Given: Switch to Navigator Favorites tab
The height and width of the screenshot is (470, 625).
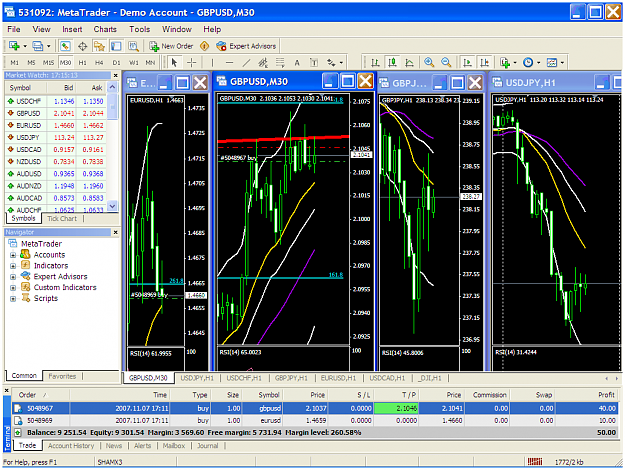Looking at the screenshot, I should 62,376.
